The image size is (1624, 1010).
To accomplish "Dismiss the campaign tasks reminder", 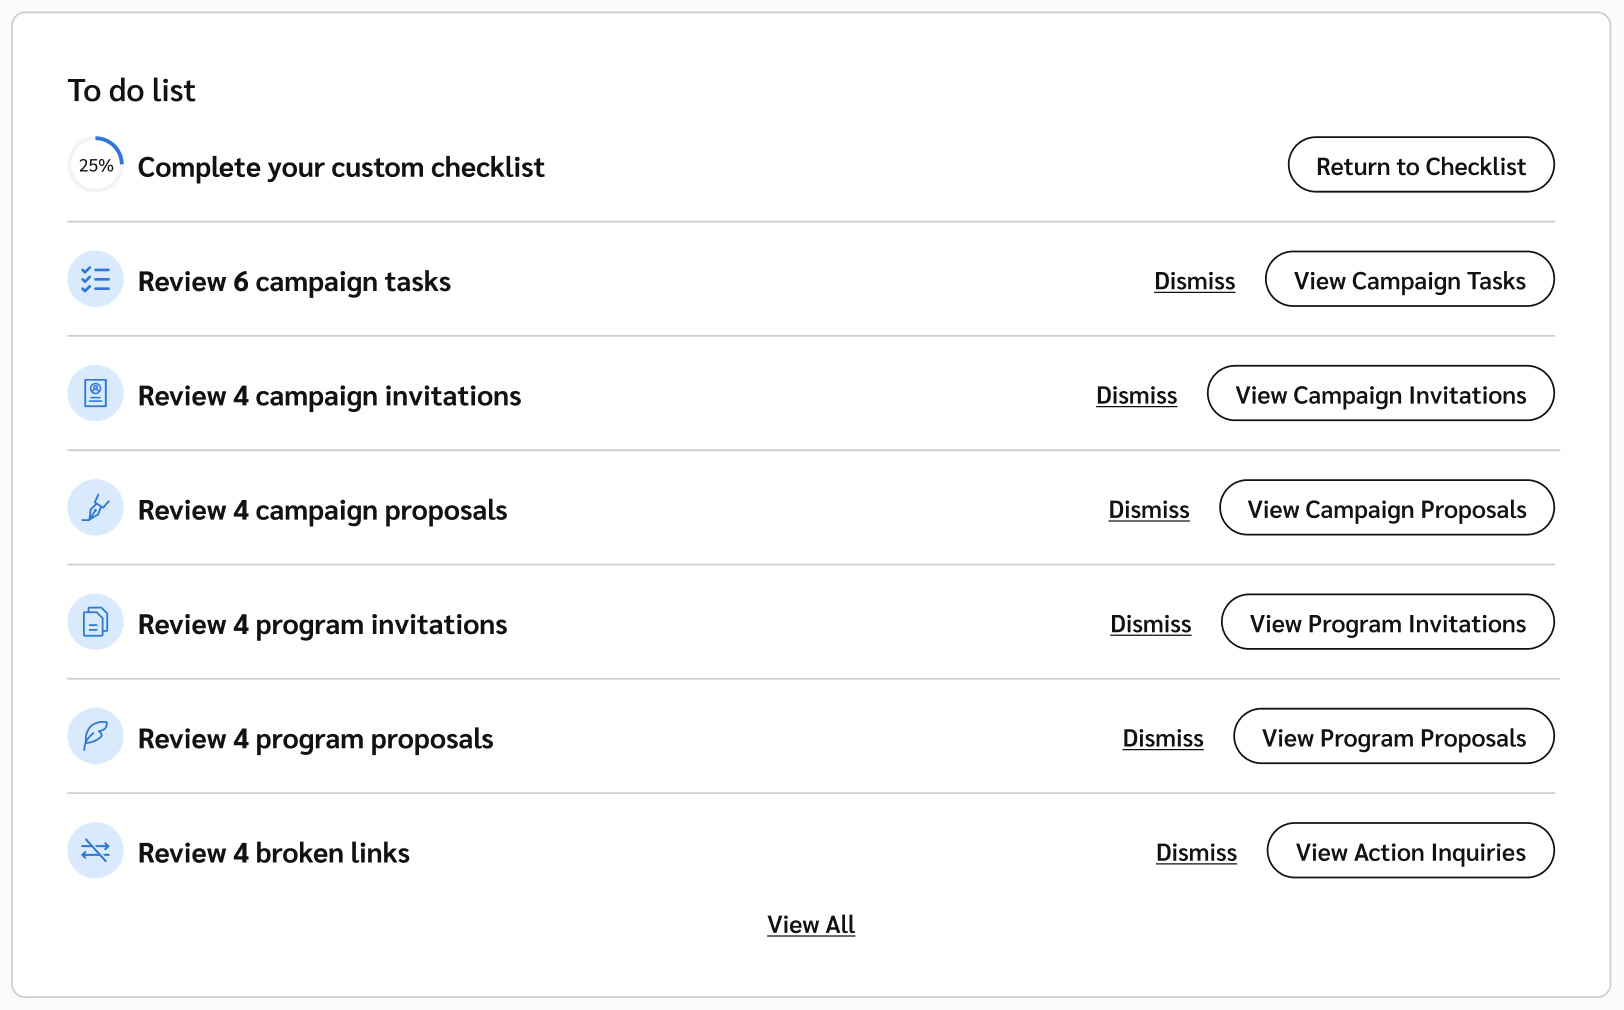I will tap(1195, 281).
